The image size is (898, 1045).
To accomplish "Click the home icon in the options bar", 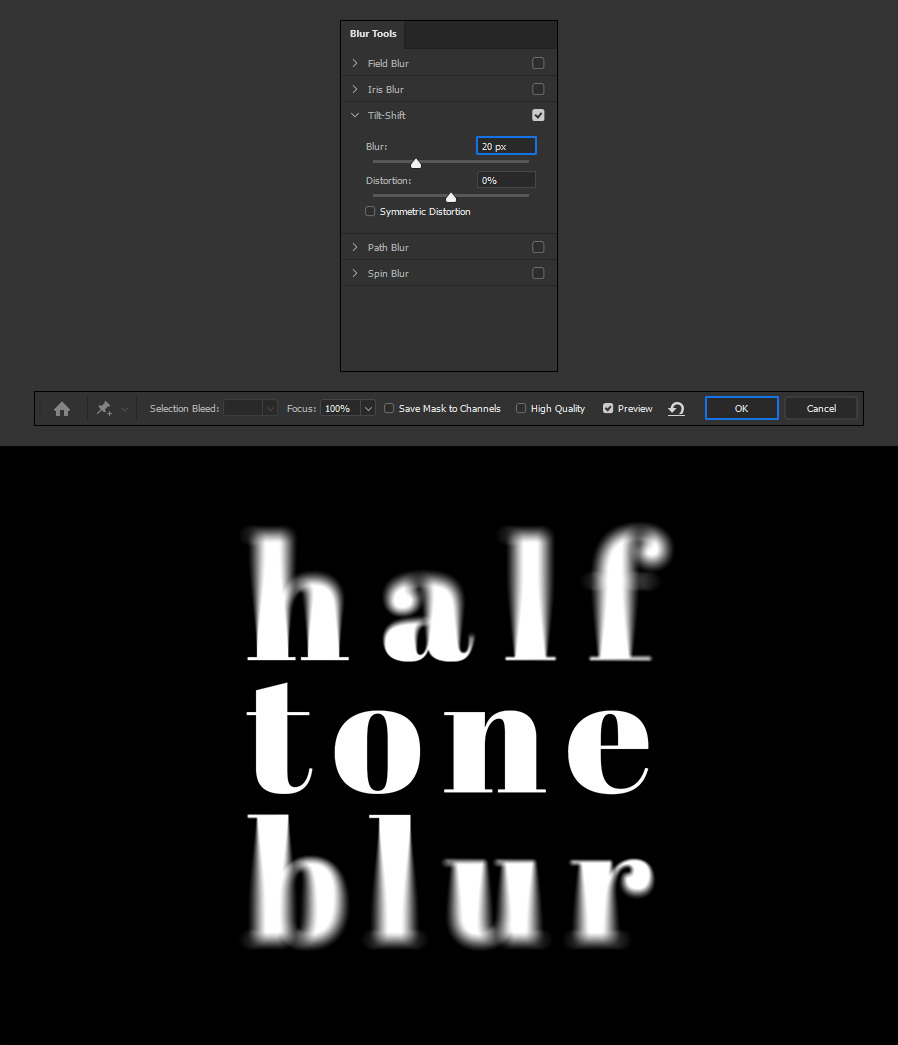I will [62, 409].
